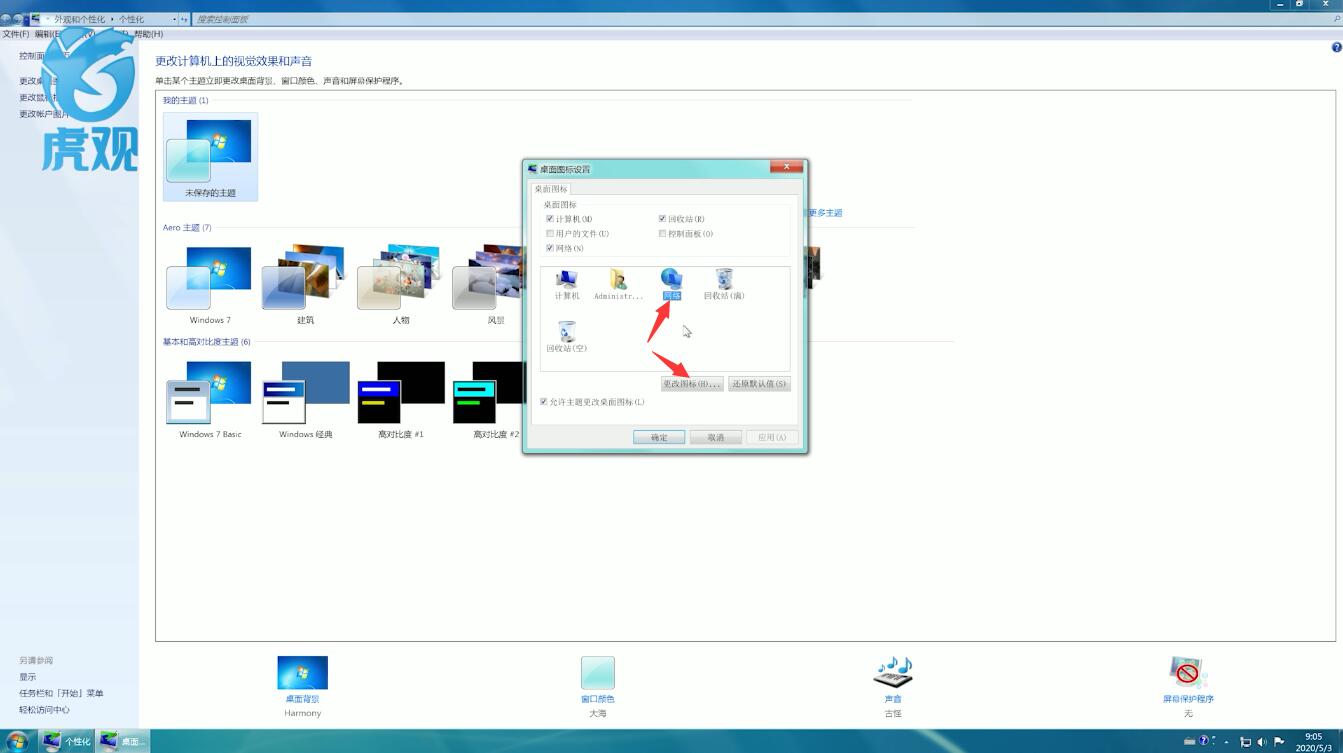
Task: Click 个性化 breadcrumb in the address bar
Action: coord(131,19)
